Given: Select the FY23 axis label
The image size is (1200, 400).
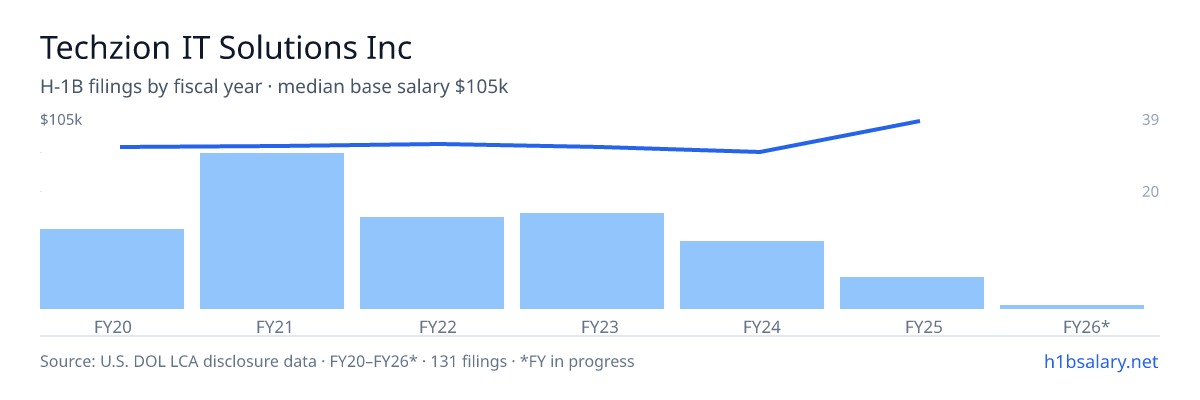Looking at the screenshot, I should click(x=592, y=326).
